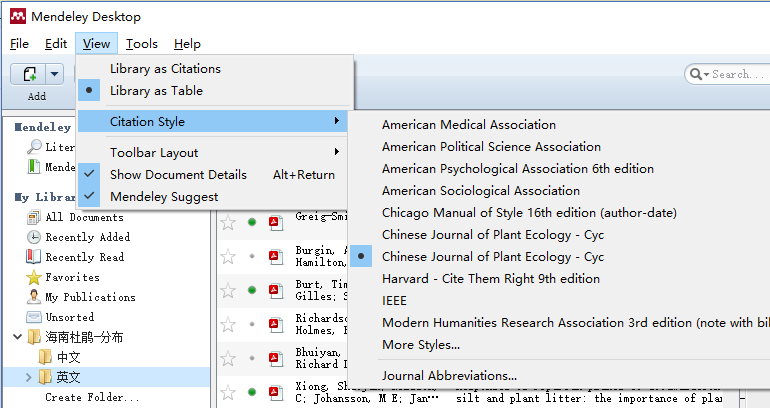
Task: Toggle read status dot for Burt row
Action: 252,290
